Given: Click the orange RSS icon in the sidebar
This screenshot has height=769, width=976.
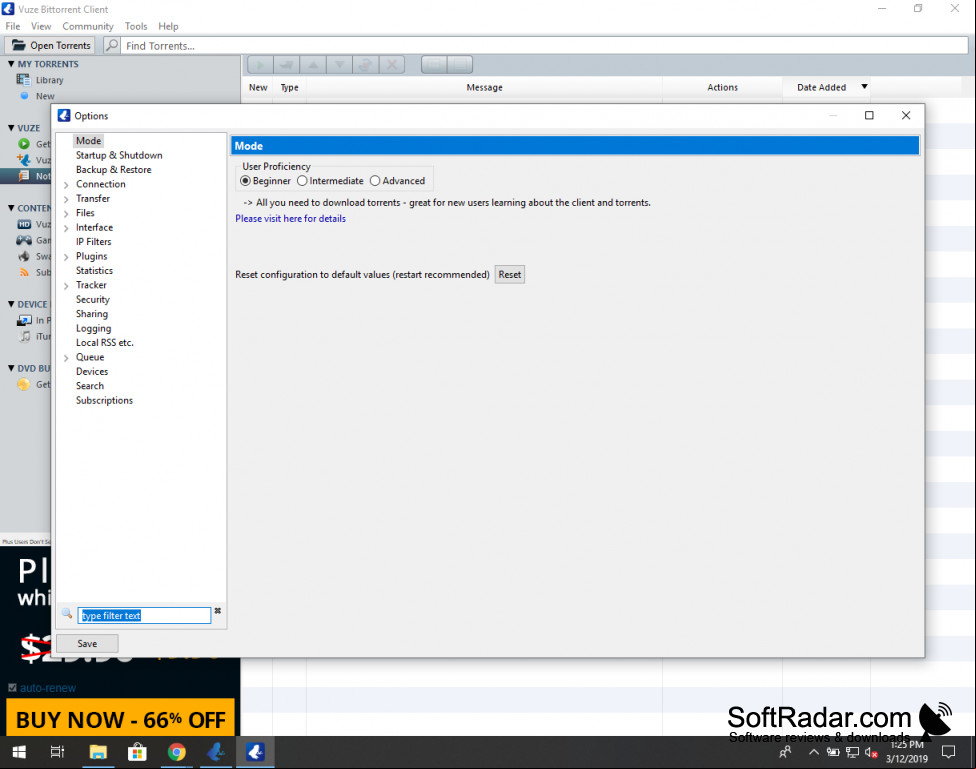Looking at the screenshot, I should [x=24, y=272].
